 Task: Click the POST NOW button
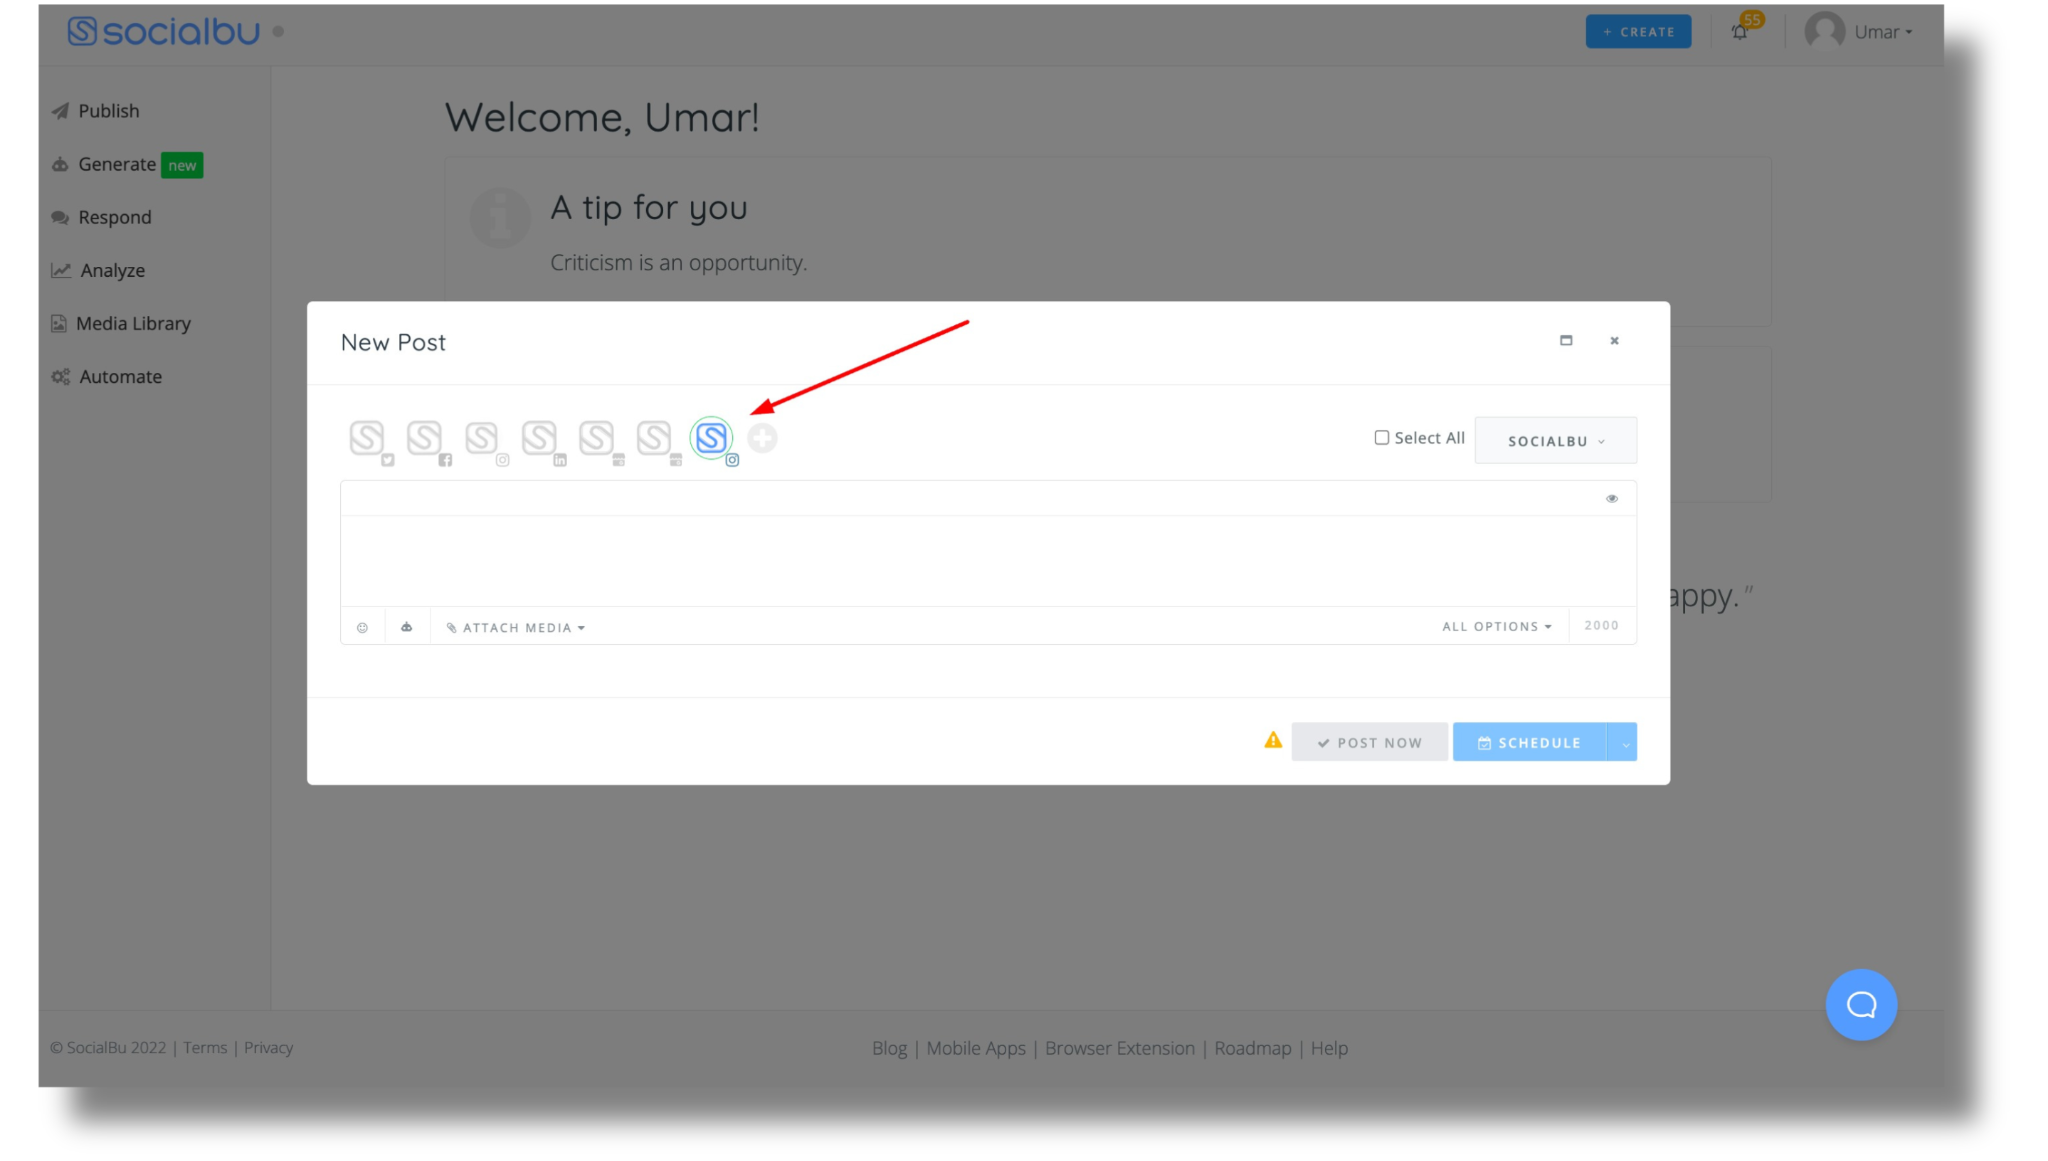click(1370, 742)
